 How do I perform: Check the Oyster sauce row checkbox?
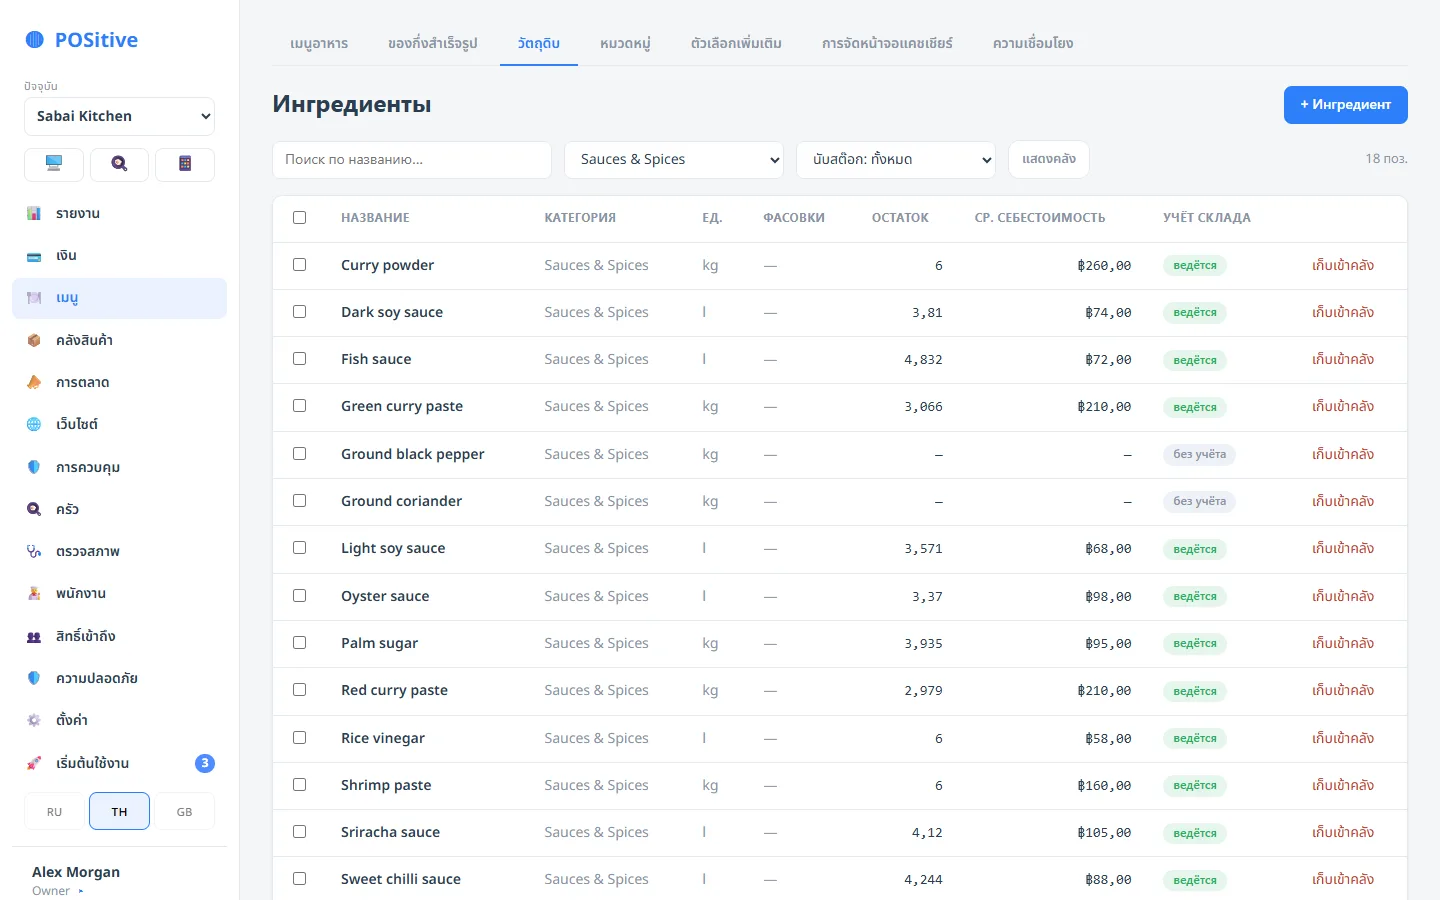[299, 596]
